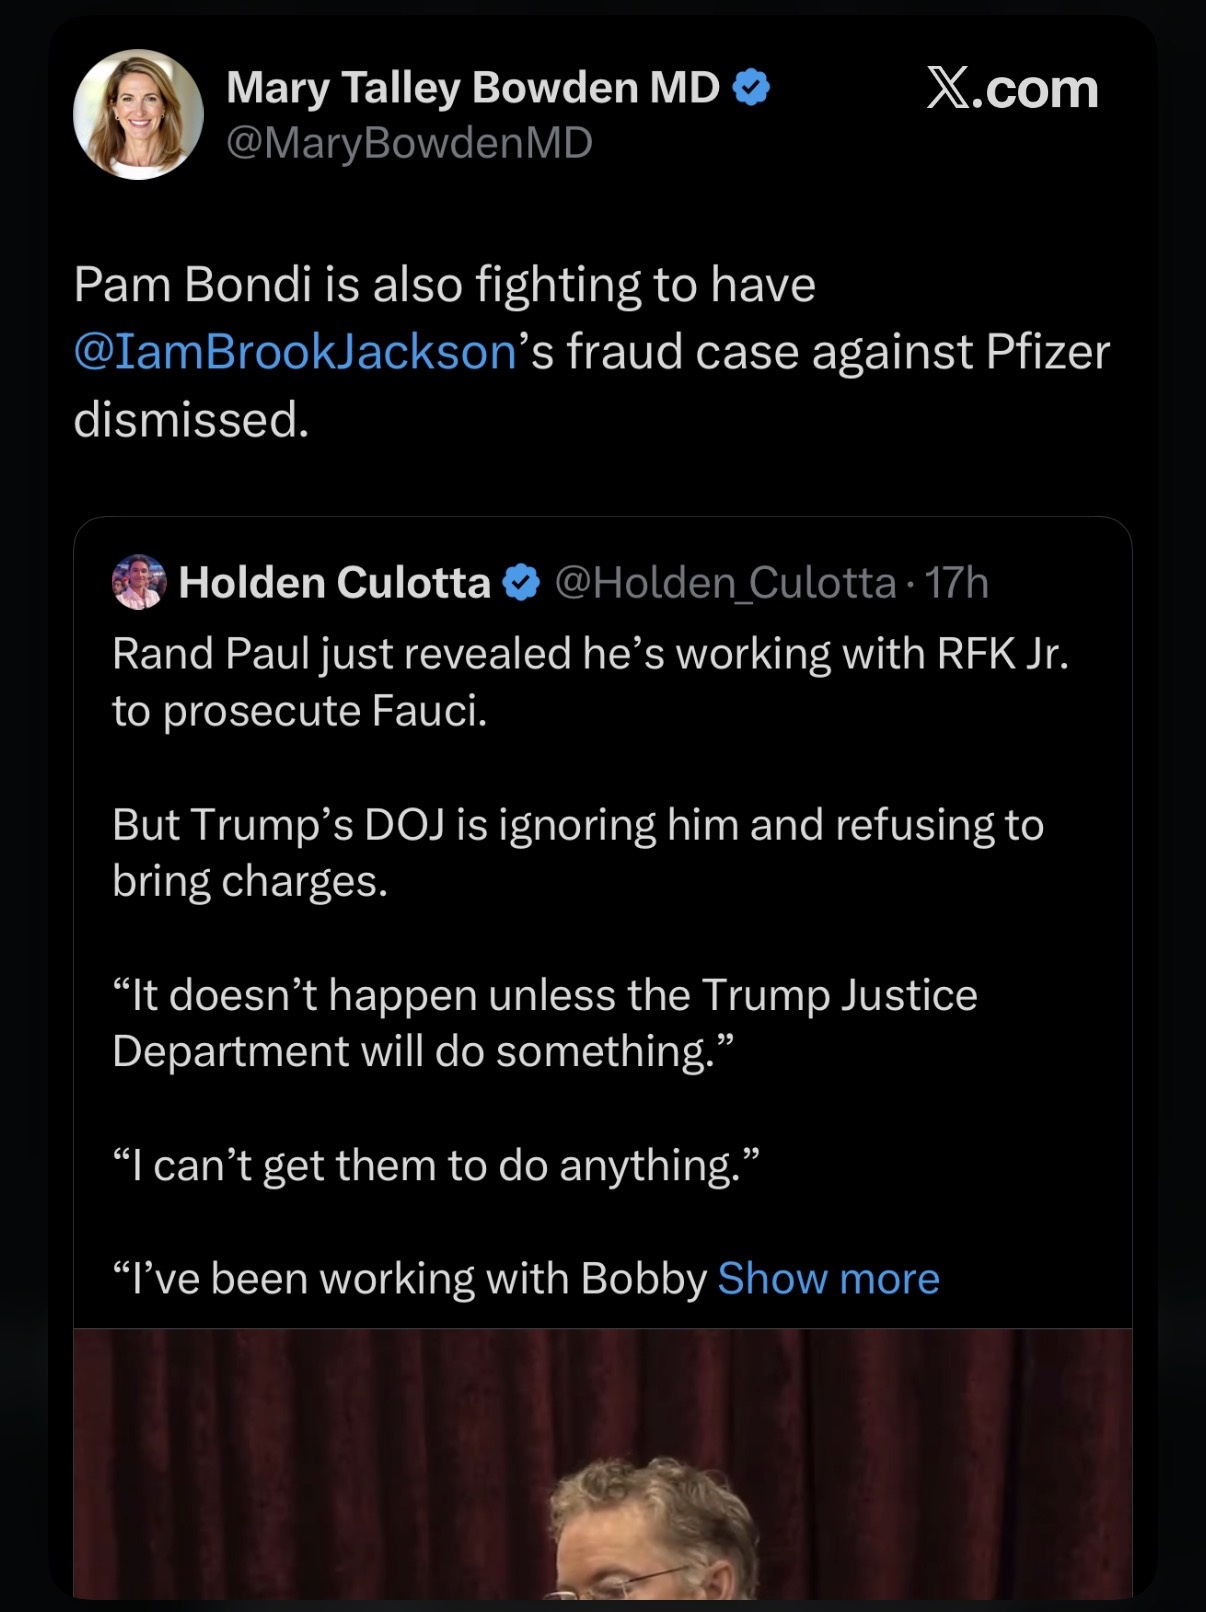This screenshot has height=1612, width=1206.
Task: Click the "I've been working with Bobby" text
Action: tap(410, 1278)
